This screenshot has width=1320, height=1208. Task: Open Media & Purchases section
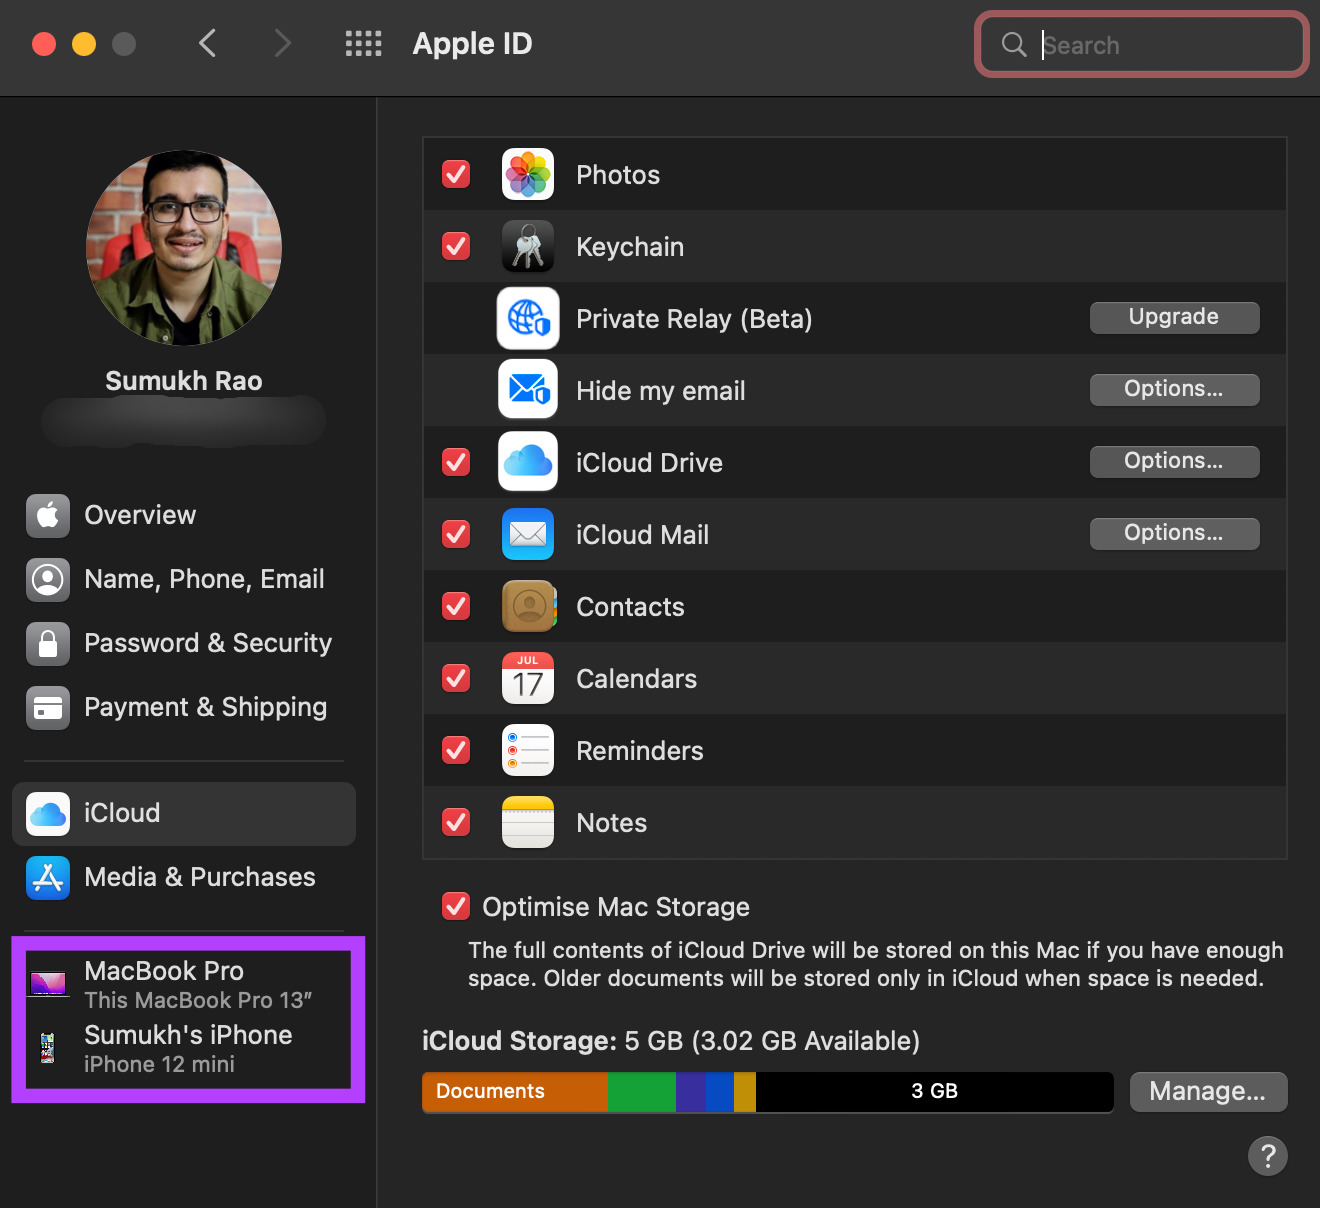(x=184, y=877)
